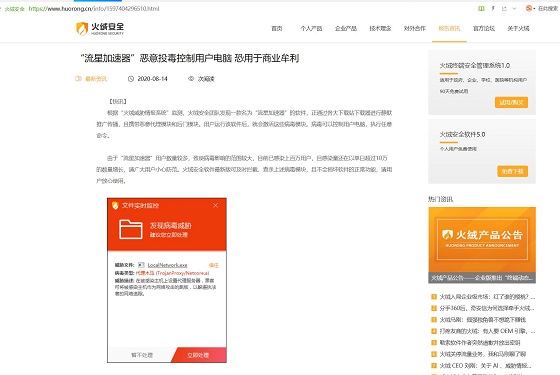Click the 【快讯】 label in article

[x=118, y=102]
